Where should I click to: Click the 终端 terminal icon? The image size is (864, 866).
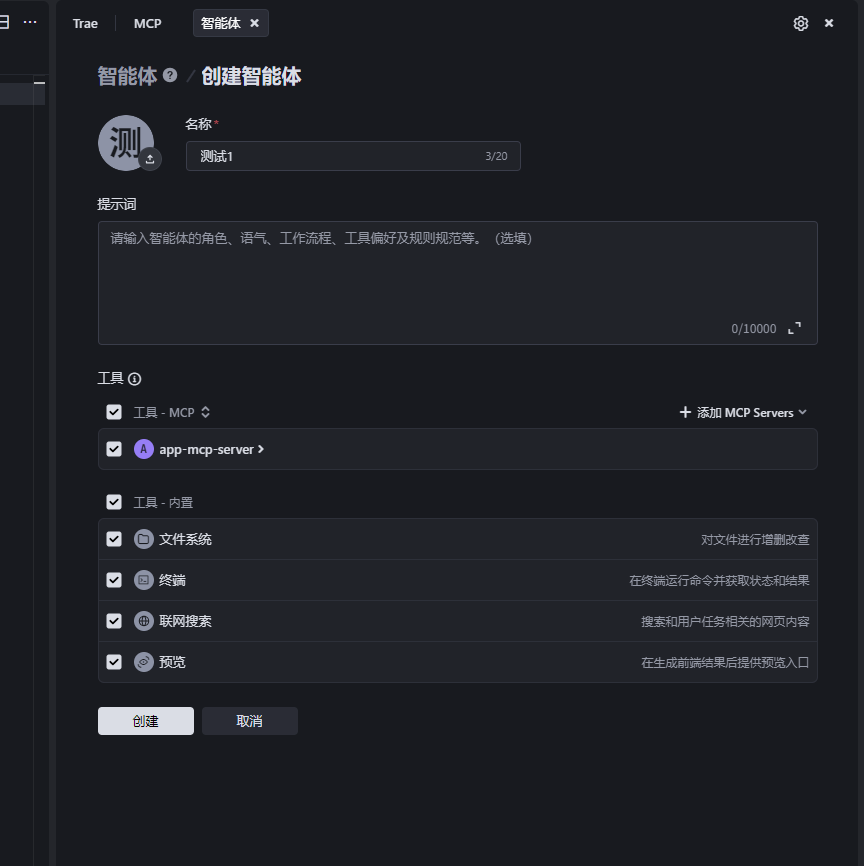pos(141,580)
